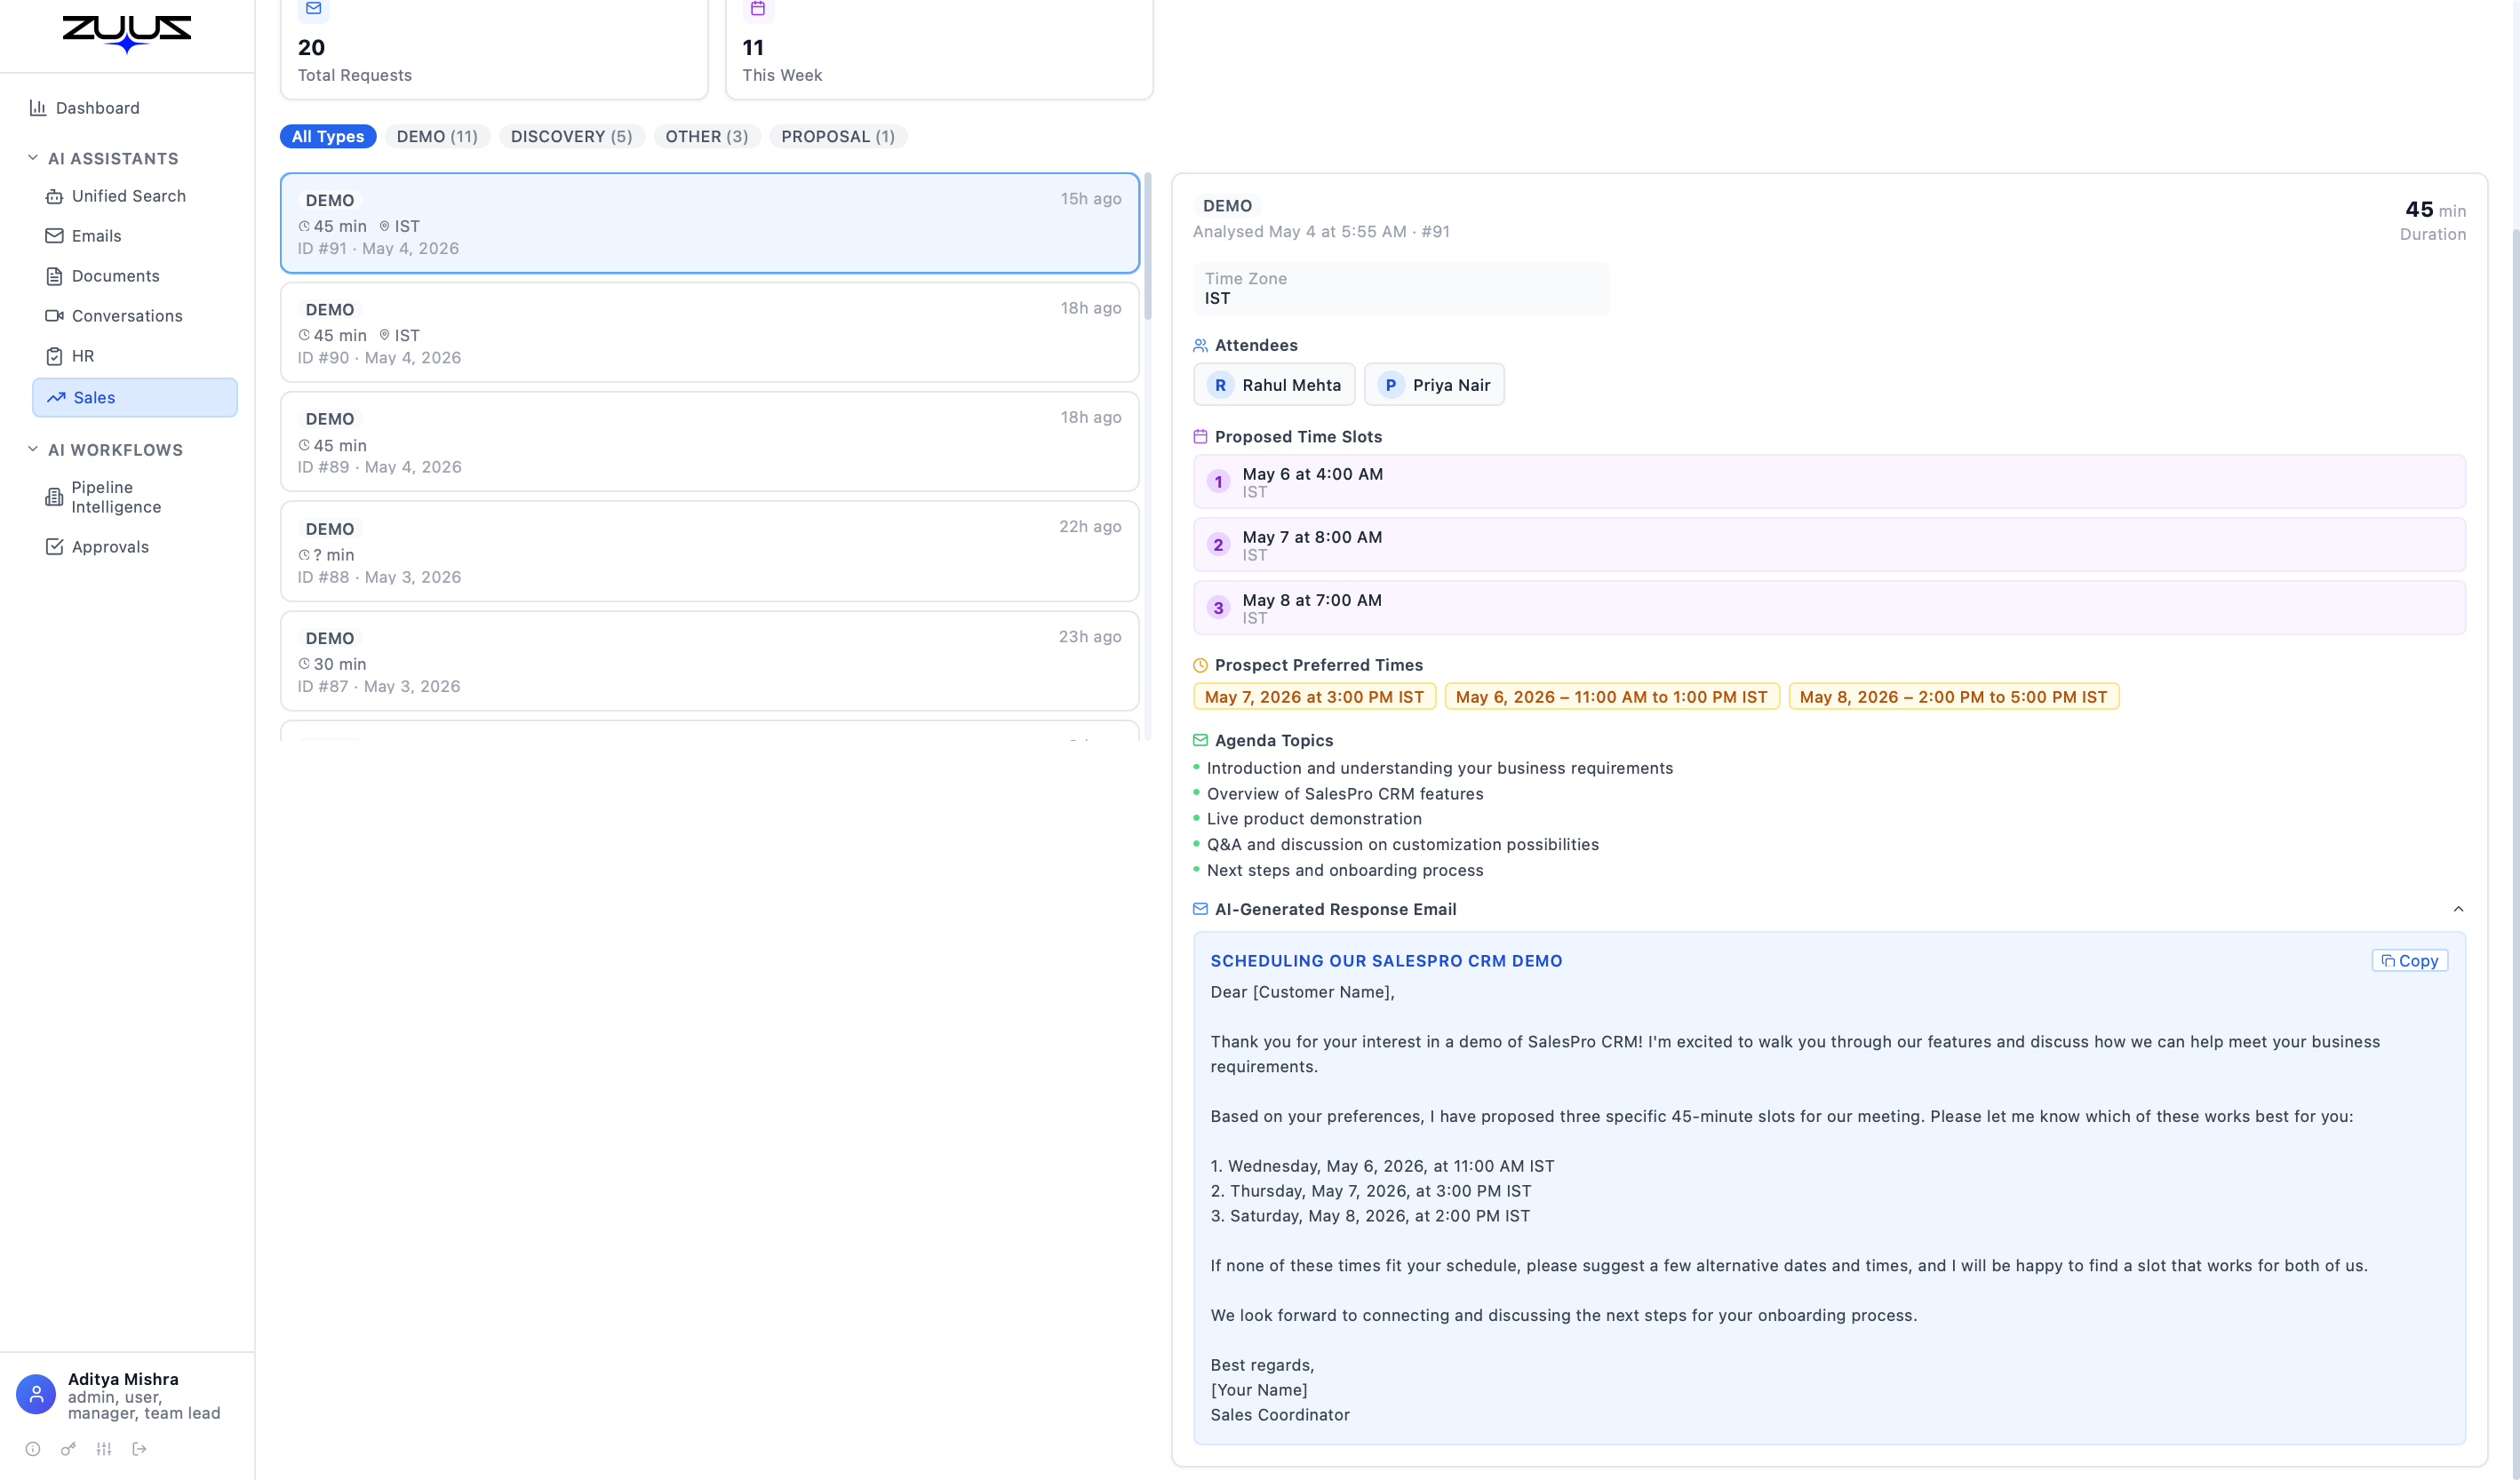Click the Aditya Mishra user avatar
The image size is (2520, 1480).
tap(36, 1395)
